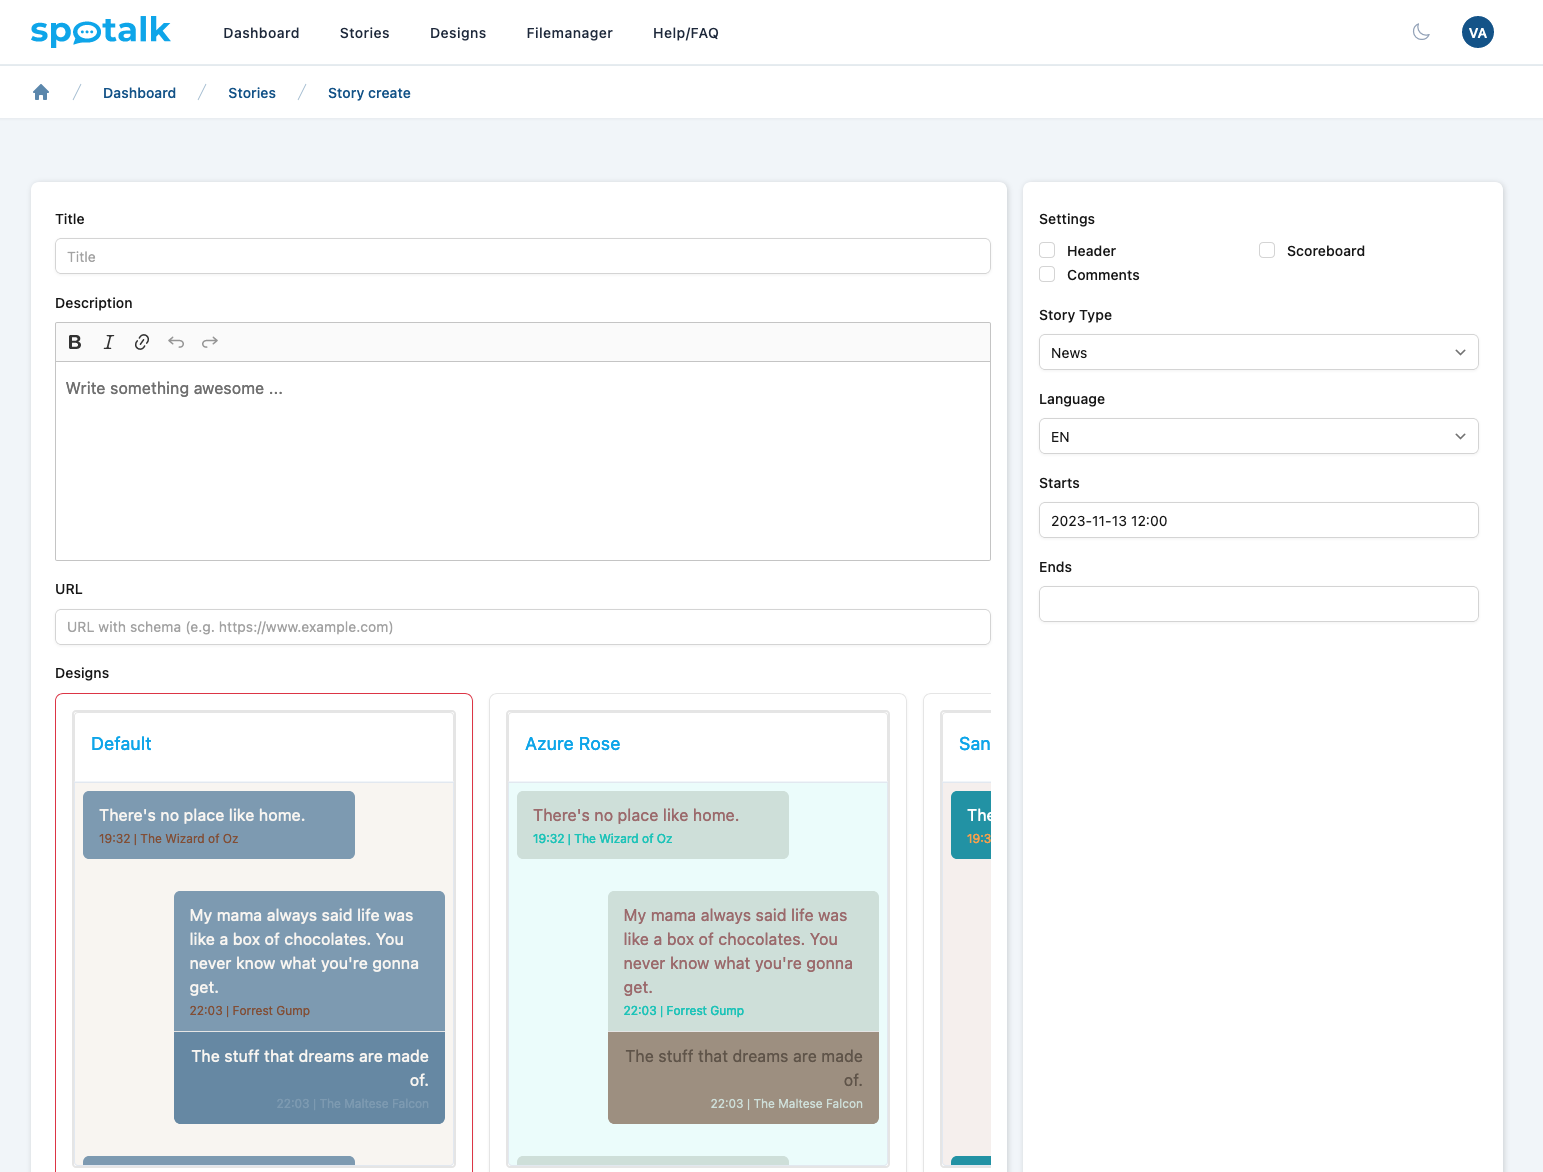This screenshot has height=1172, width=1543.
Task: Tick the Scoreboard setting
Action: pos(1267,250)
